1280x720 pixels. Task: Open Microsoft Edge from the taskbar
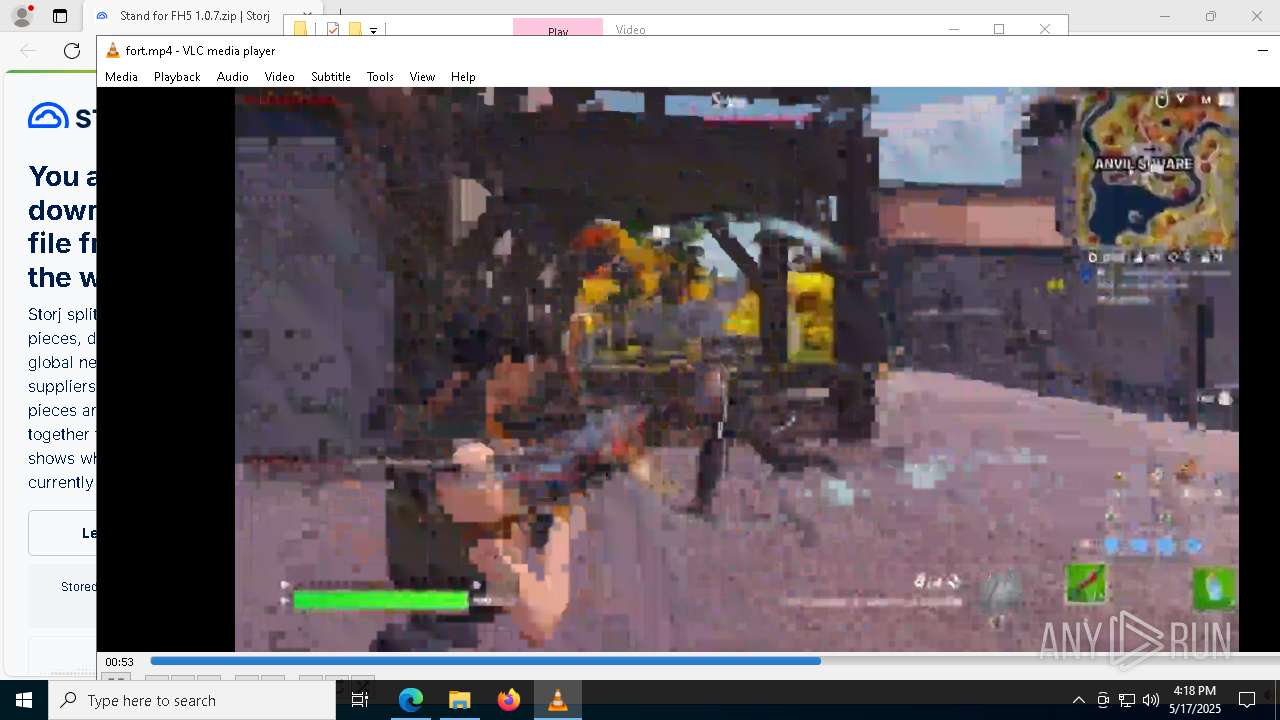point(411,700)
